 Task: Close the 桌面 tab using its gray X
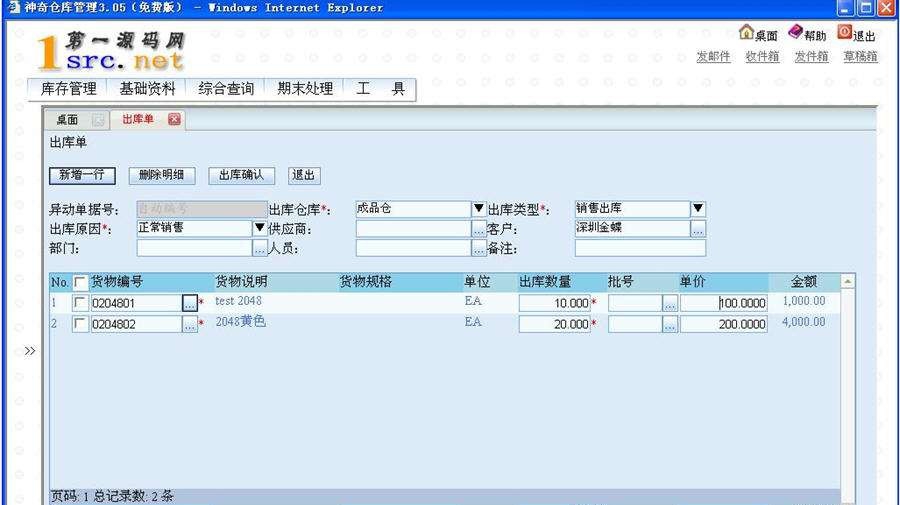[98, 120]
